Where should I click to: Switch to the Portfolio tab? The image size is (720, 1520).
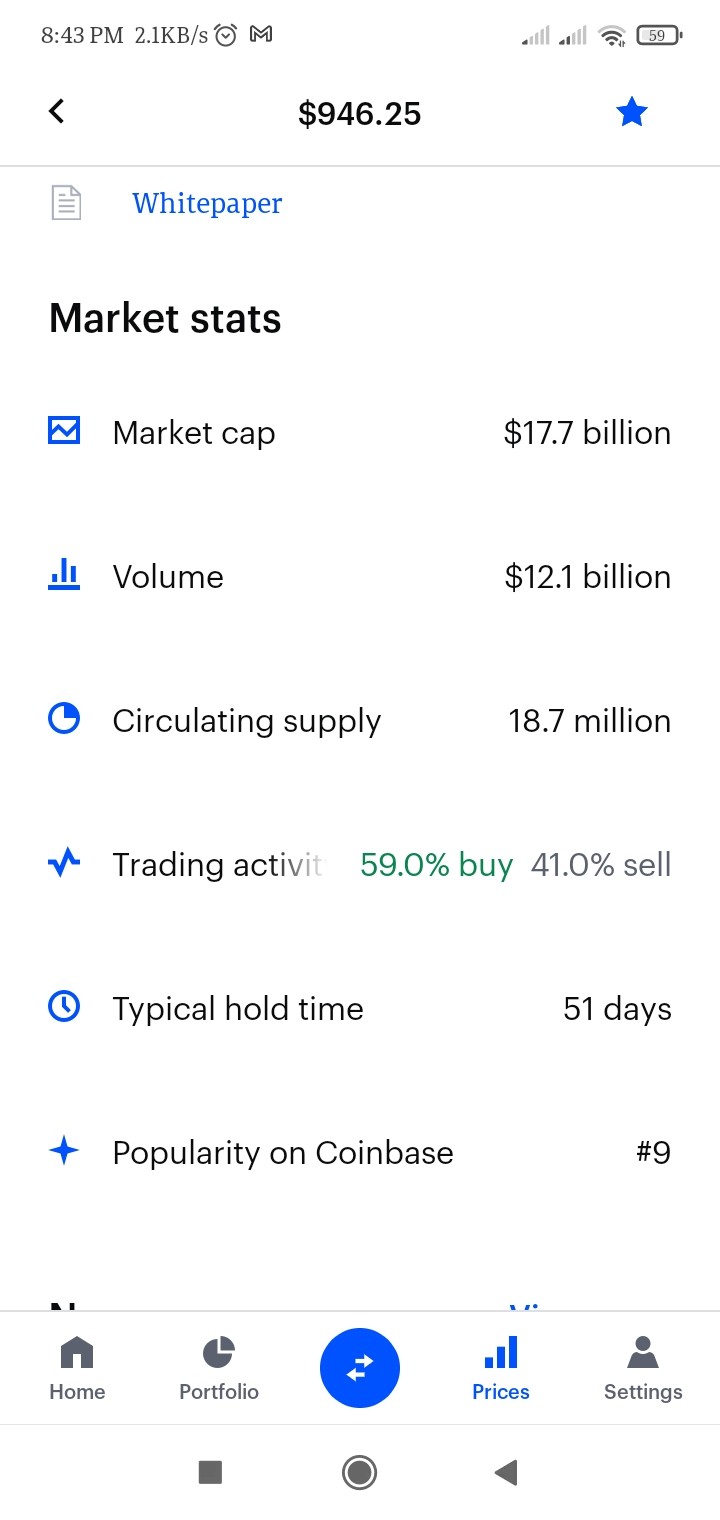[219, 1369]
